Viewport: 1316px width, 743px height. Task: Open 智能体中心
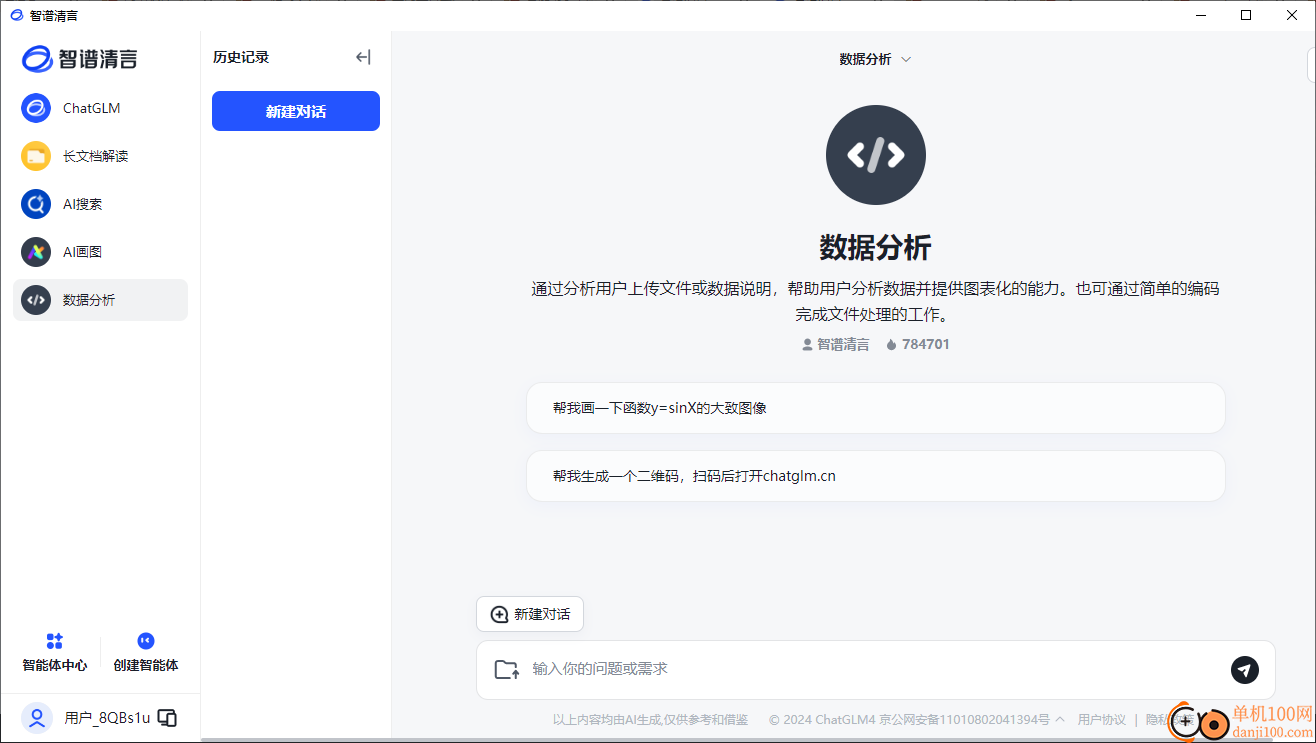(55, 652)
